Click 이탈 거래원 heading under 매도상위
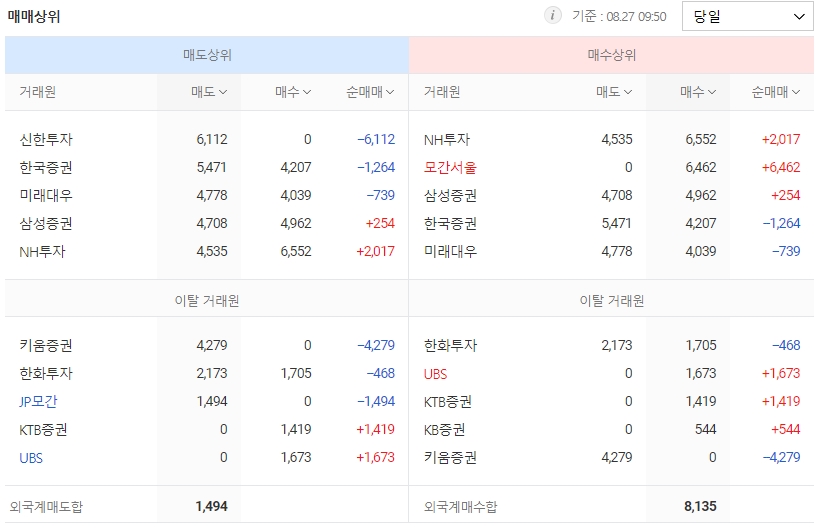This screenshot has width=820, height=528. [x=207, y=301]
